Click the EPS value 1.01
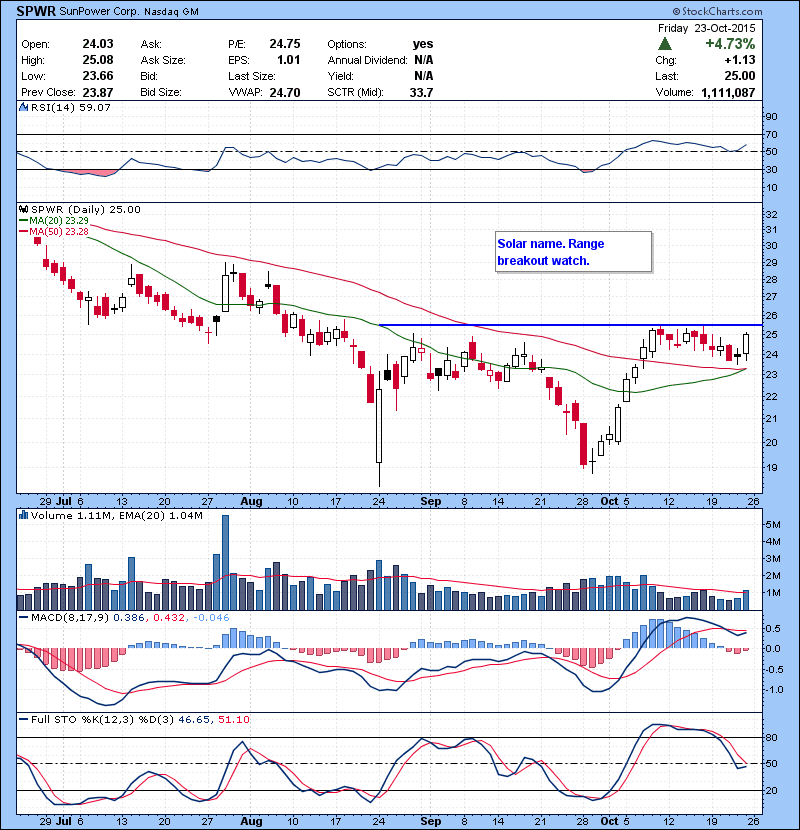Screen dimensions: 800x830 click(x=289, y=60)
